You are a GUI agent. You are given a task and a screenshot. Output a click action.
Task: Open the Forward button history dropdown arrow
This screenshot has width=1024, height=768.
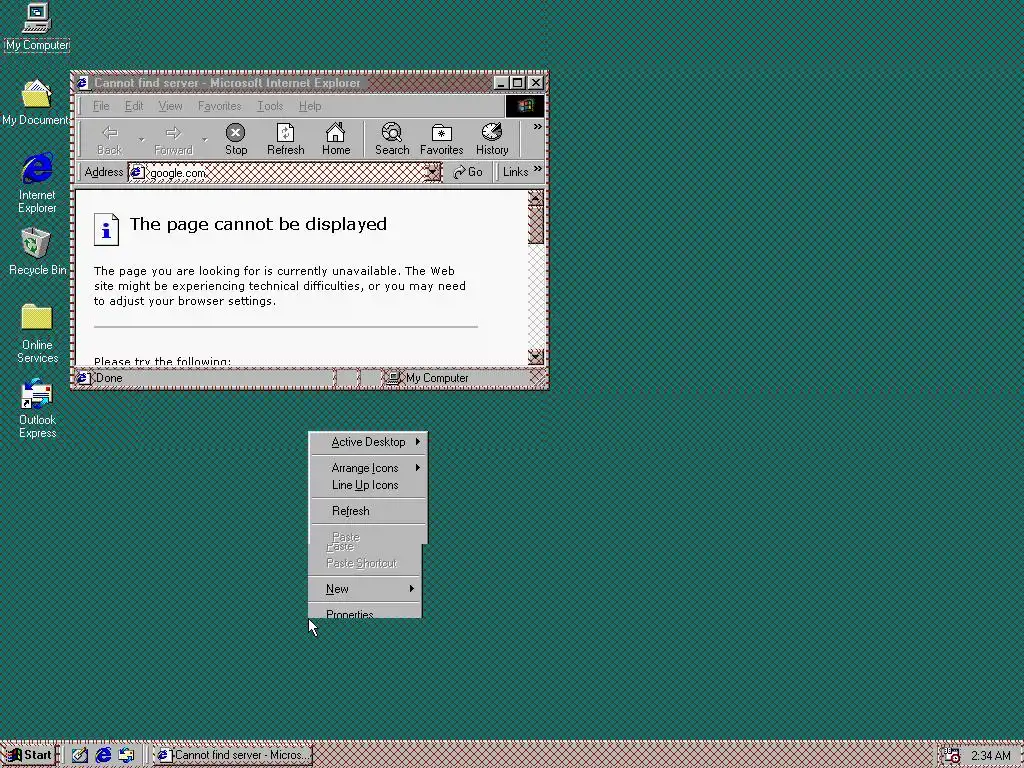204,140
